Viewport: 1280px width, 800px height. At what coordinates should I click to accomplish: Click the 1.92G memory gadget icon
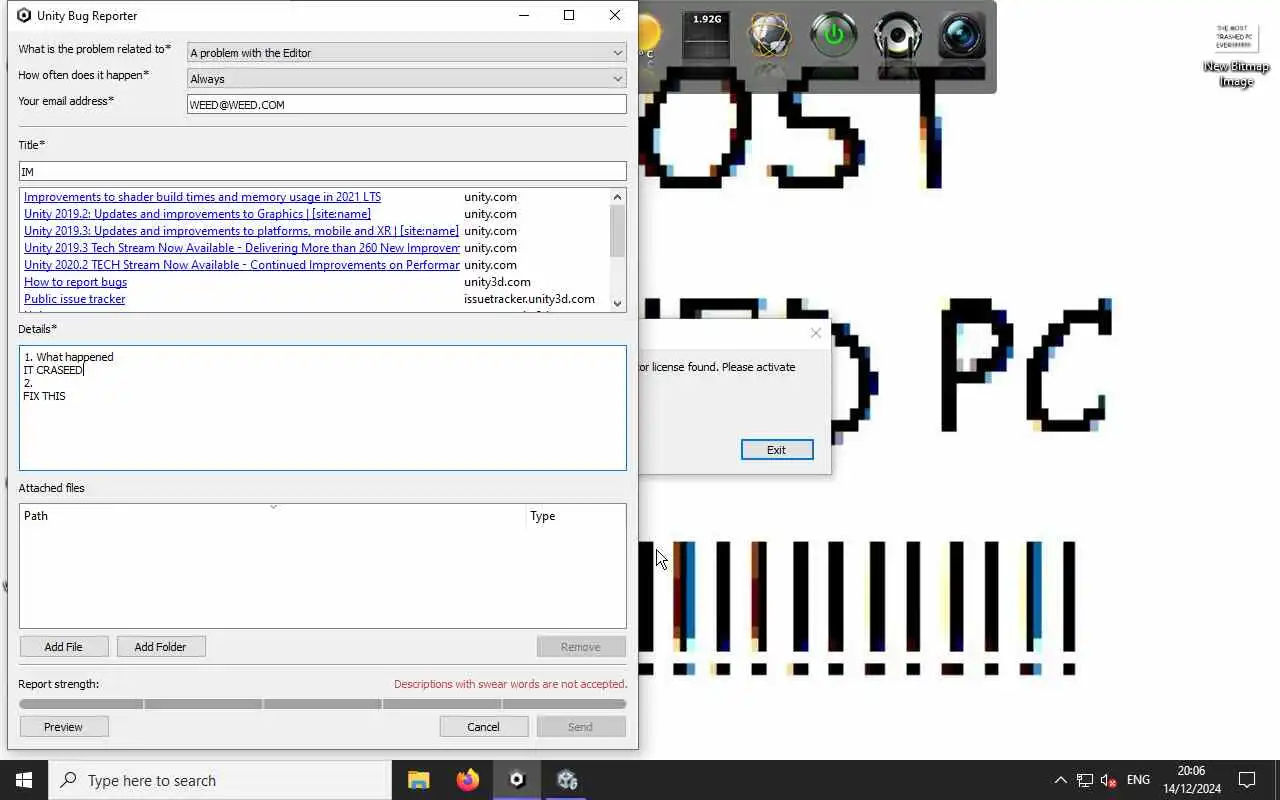point(706,36)
